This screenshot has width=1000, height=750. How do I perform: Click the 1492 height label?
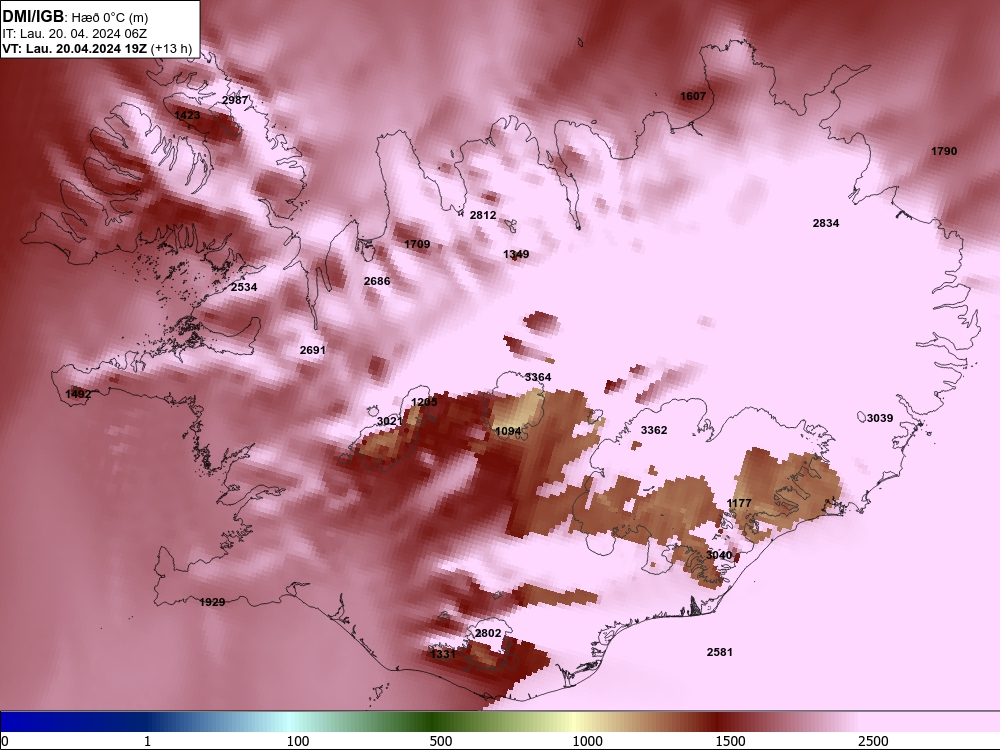tap(78, 394)
